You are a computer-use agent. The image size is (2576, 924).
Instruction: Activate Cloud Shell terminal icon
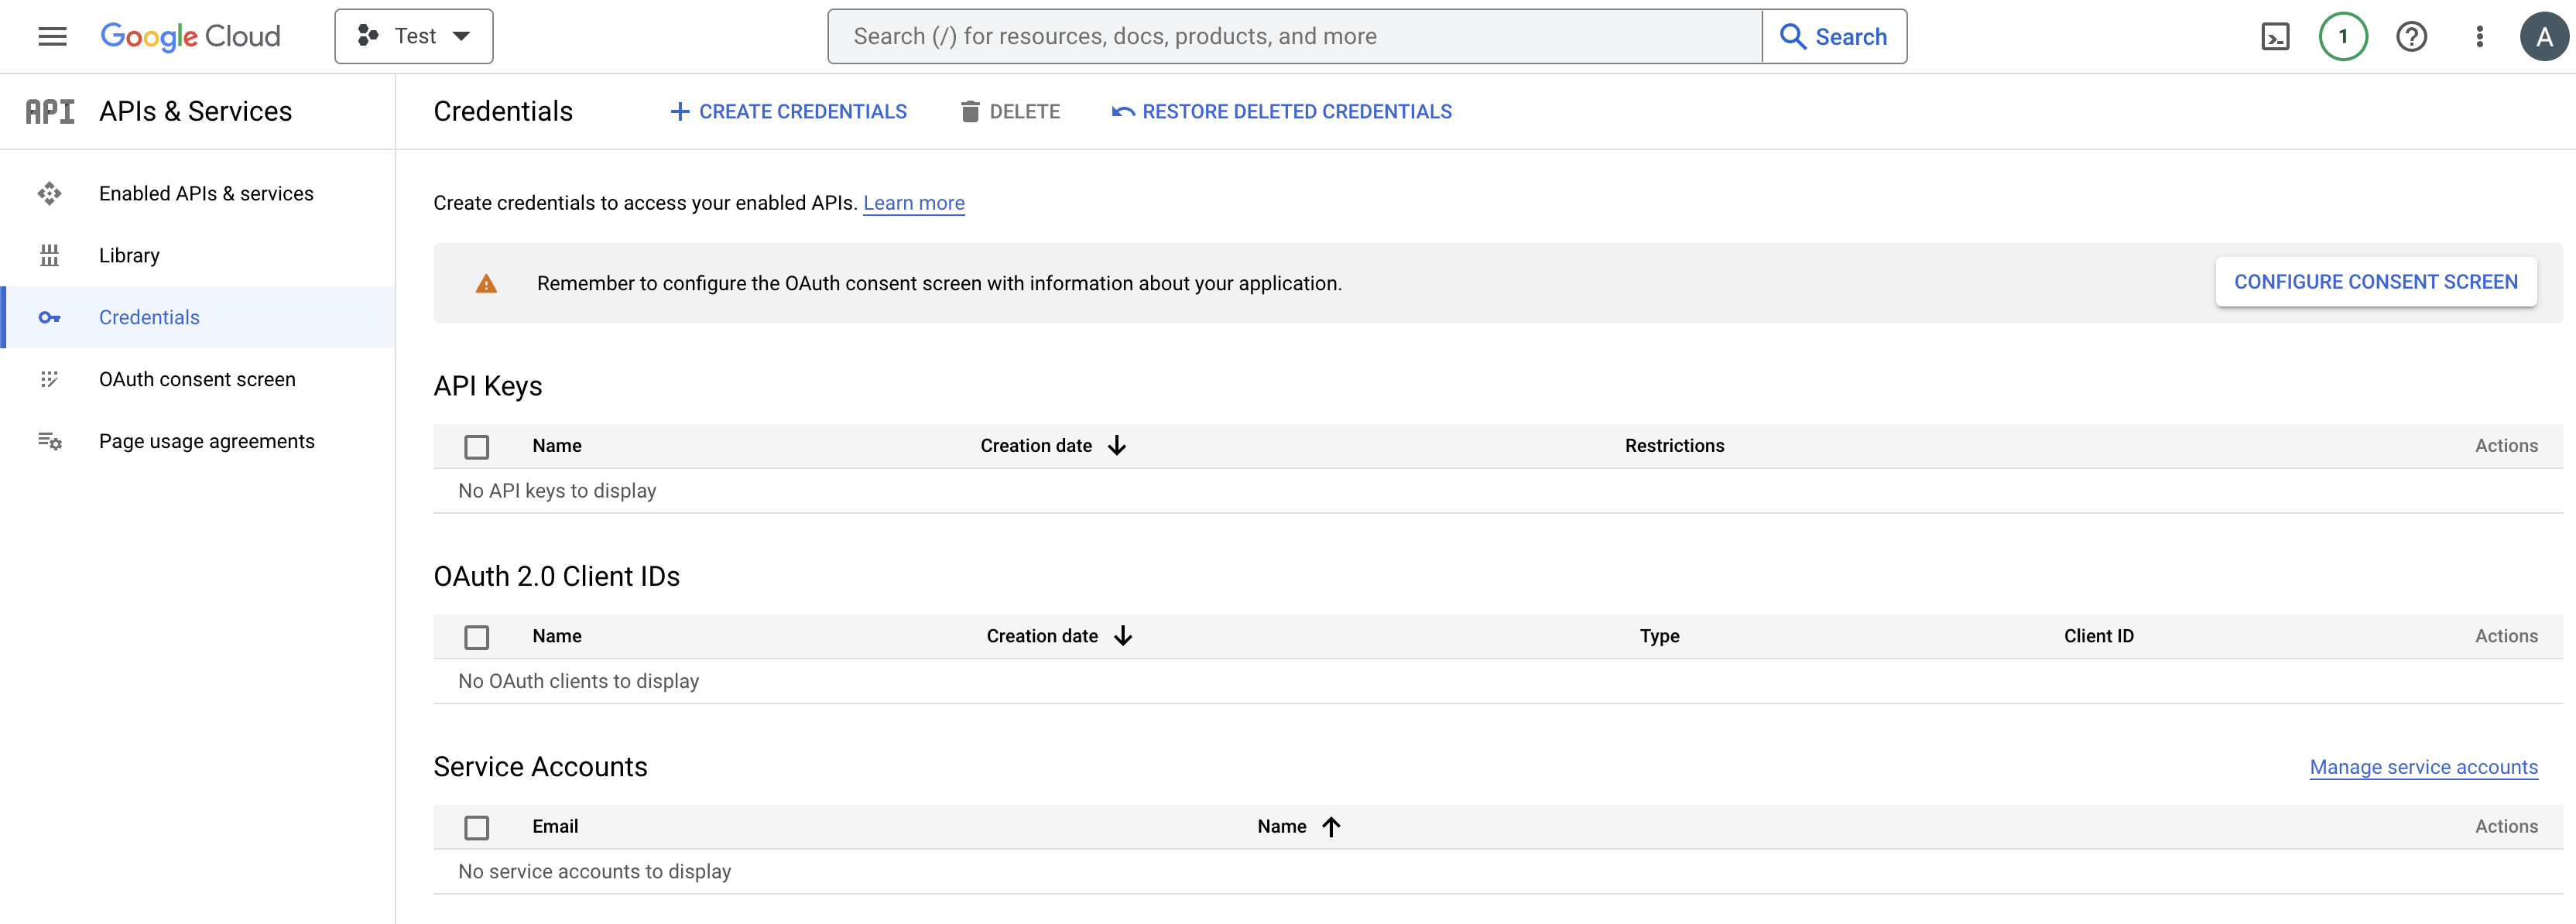pos(2275,37)
